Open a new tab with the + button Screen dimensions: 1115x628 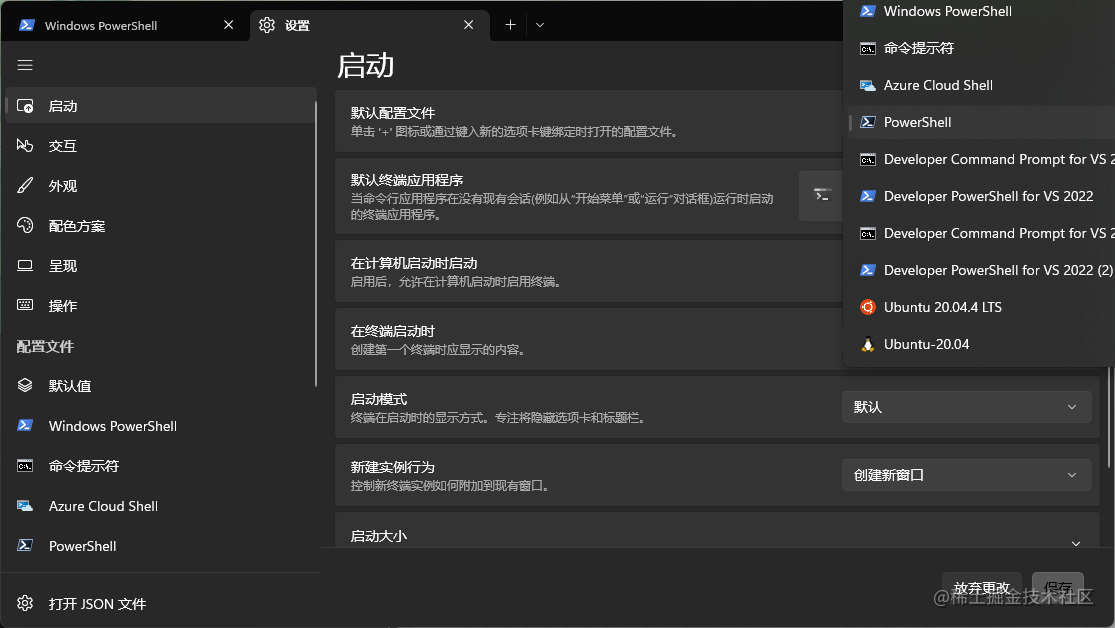[x=509, y=25]
